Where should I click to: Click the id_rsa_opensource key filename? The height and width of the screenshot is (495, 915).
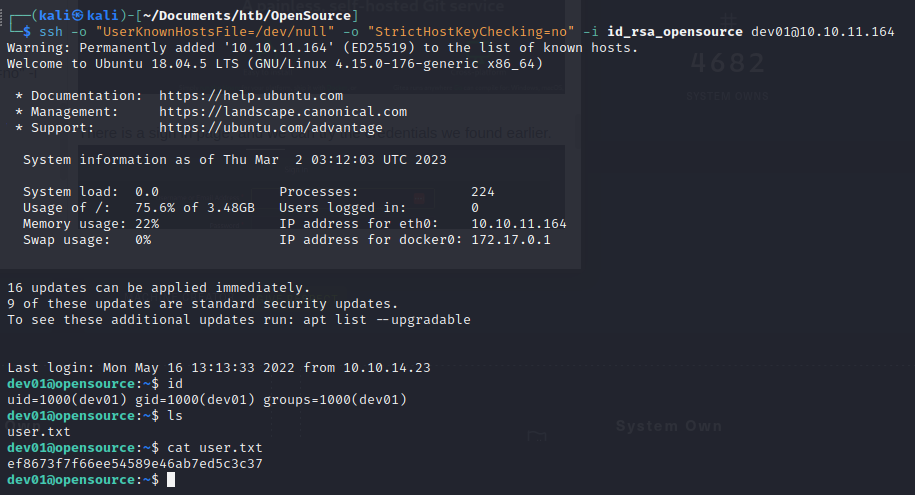675,32
